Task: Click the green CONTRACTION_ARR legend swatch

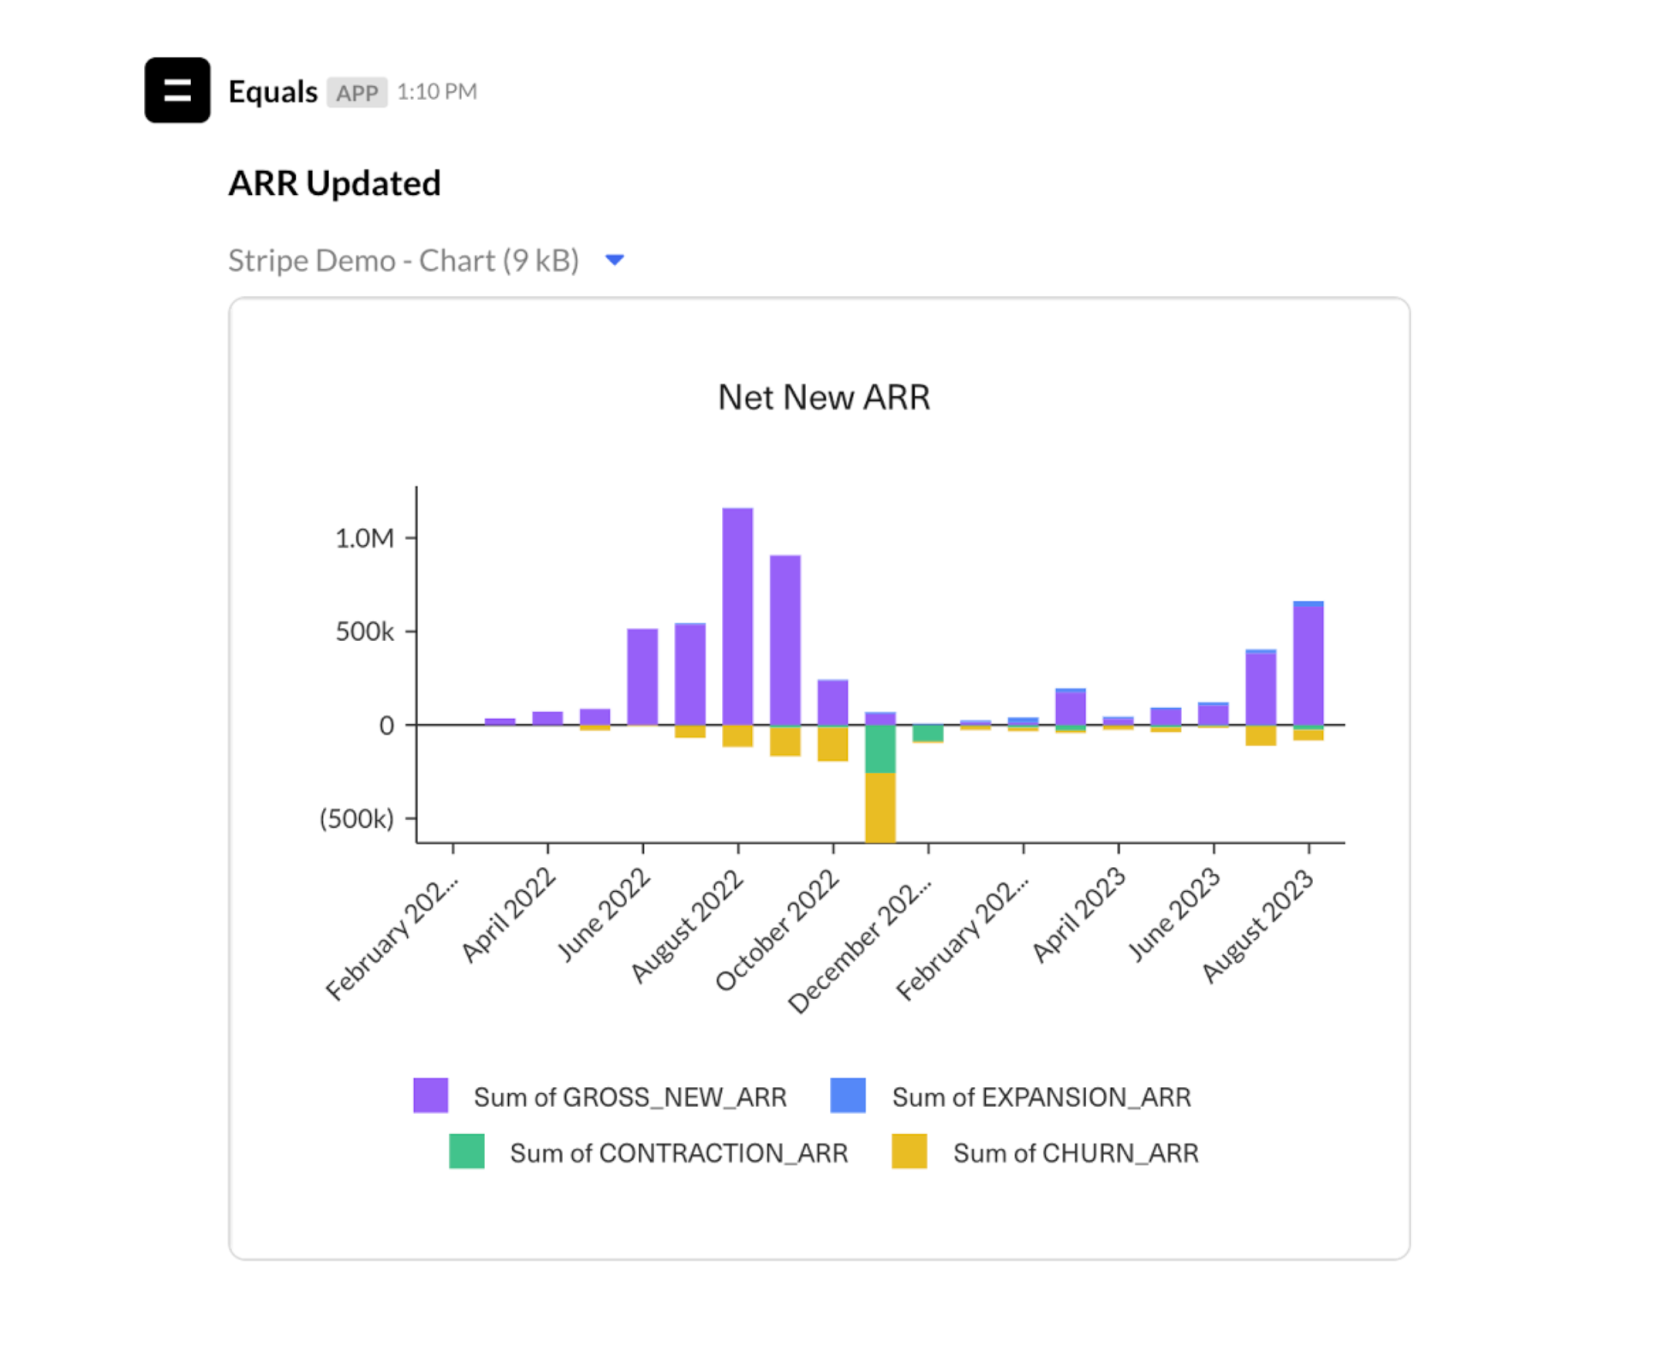Action: [x=467, y=1152]
